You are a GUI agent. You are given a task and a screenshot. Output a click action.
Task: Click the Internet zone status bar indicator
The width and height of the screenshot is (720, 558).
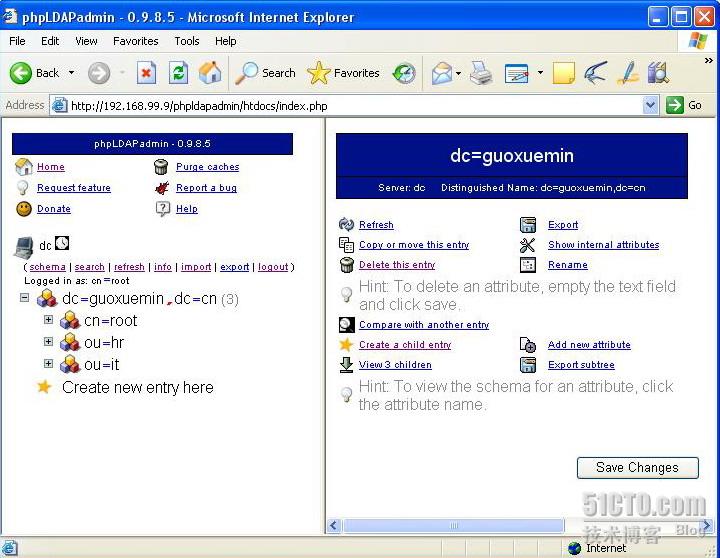[x=597, y=548]
